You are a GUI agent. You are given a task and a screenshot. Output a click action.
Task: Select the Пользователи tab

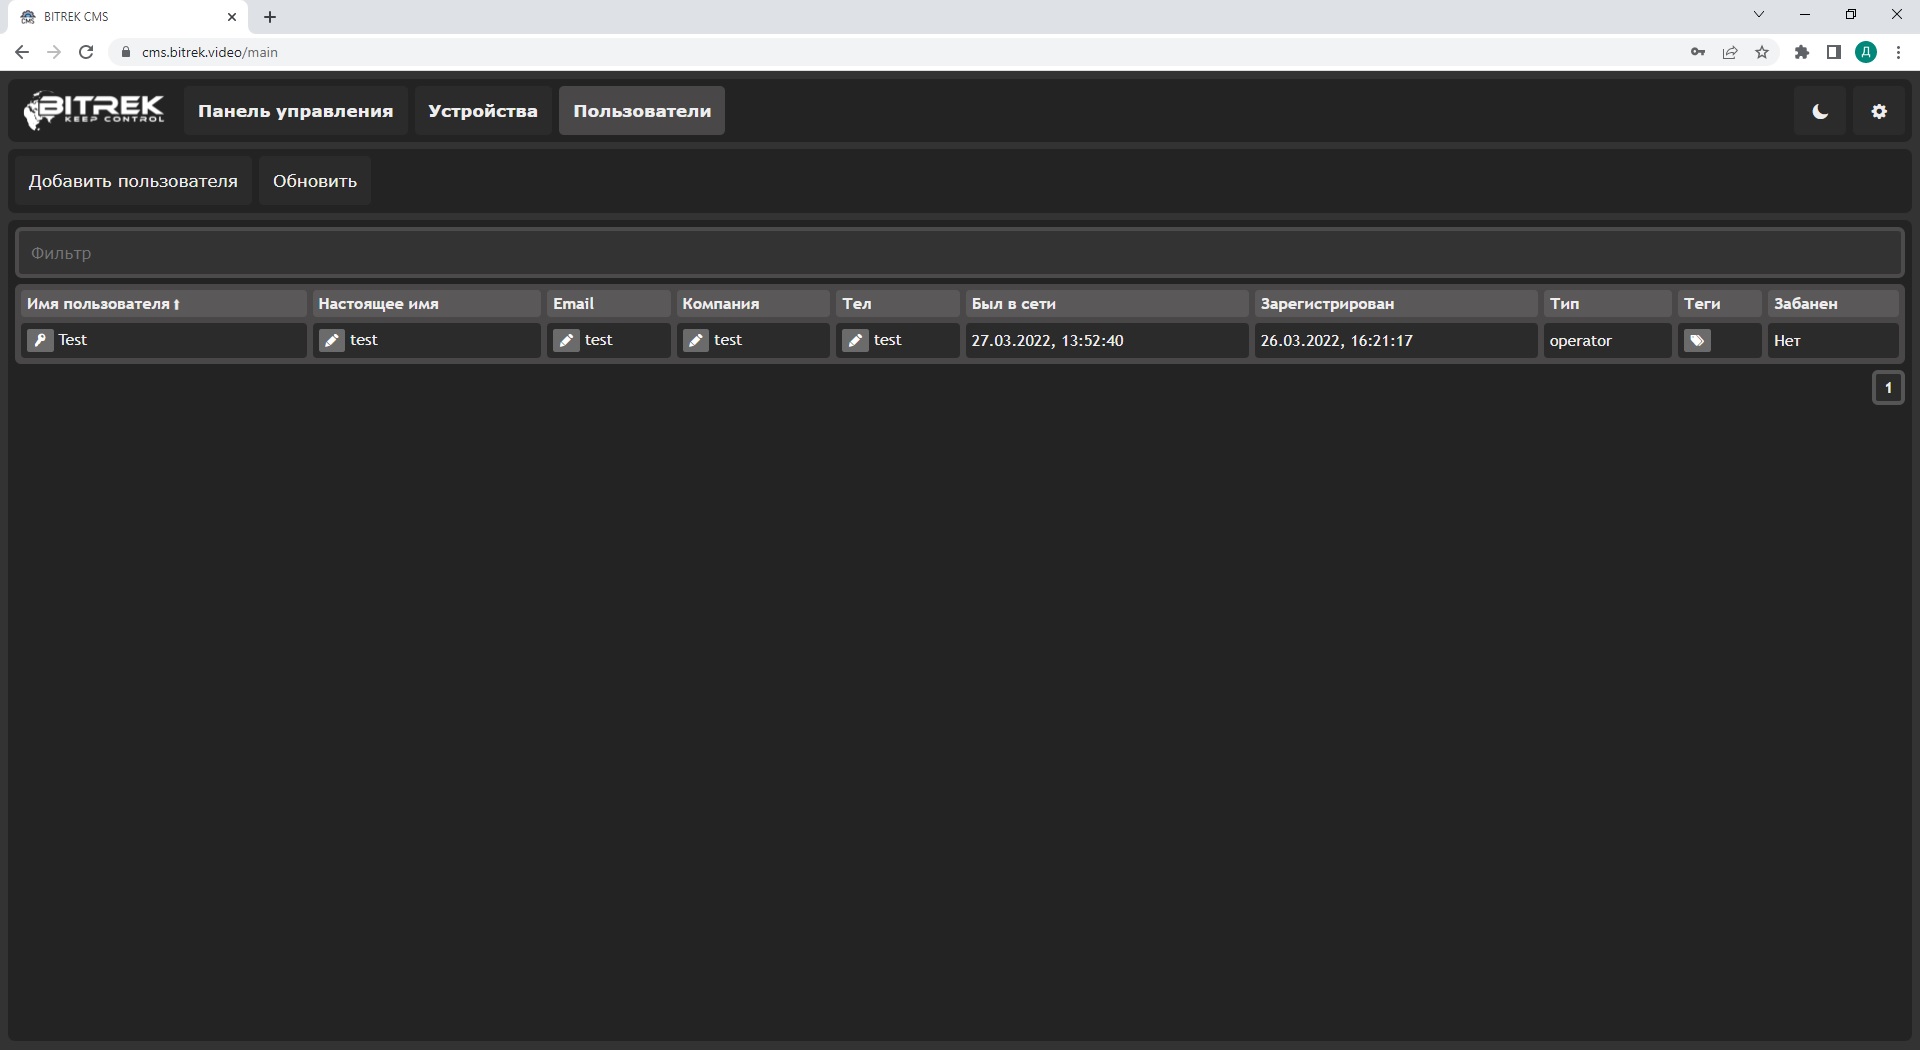(642, 111)
